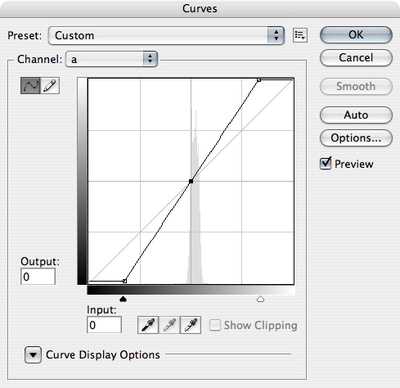The image size is (400, 388).
Task: Open the preset options menu icon
Action: (x=300, y=35)
